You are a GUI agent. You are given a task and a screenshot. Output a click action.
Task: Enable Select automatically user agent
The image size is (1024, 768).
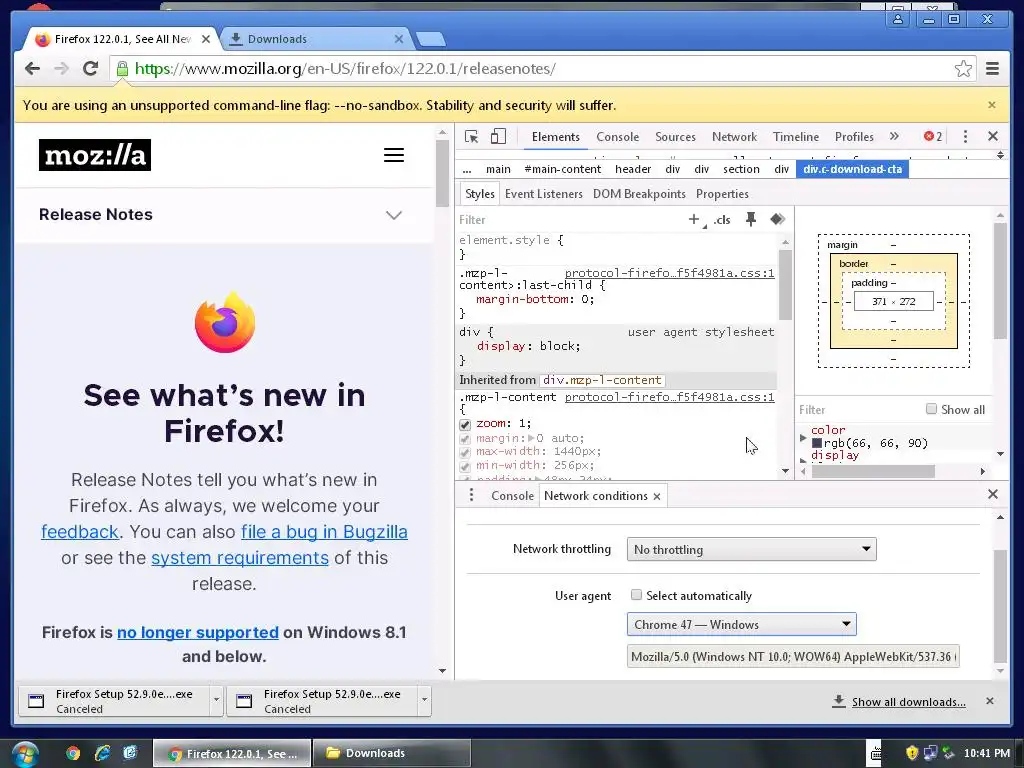pos(636,595)
